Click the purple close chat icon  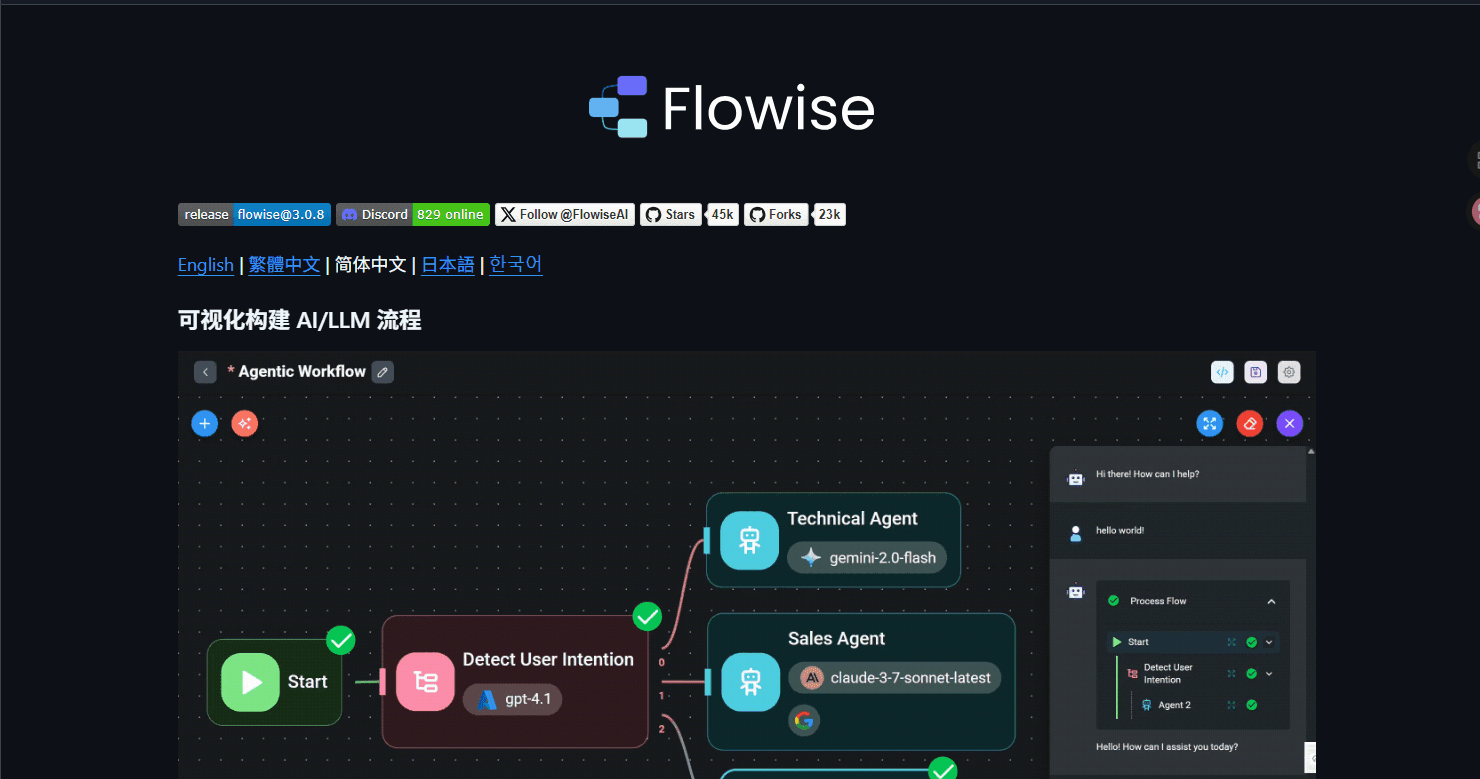pos(1290,424)
